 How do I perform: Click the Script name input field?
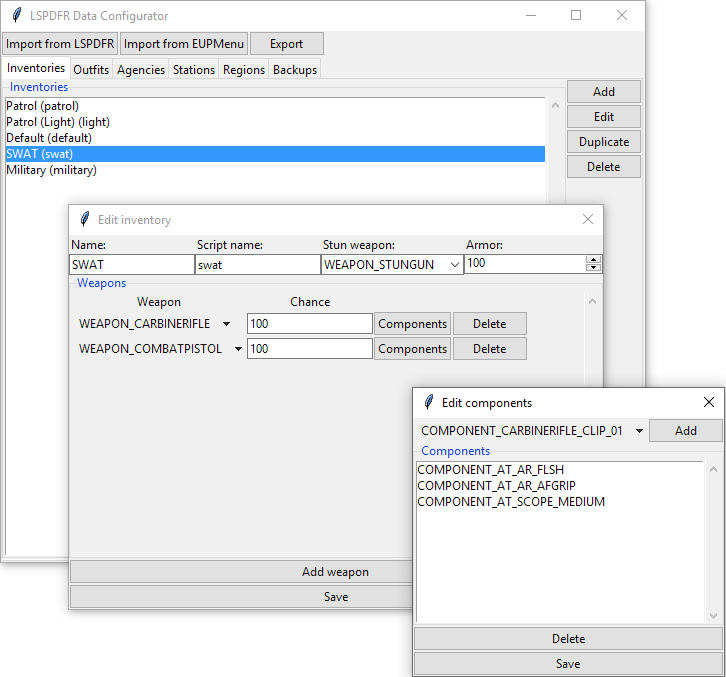click(x=257, y=265)
